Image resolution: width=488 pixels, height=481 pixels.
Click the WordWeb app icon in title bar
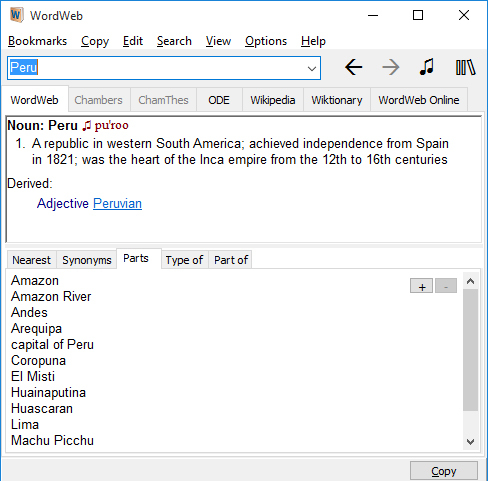[x=16, y=15]
